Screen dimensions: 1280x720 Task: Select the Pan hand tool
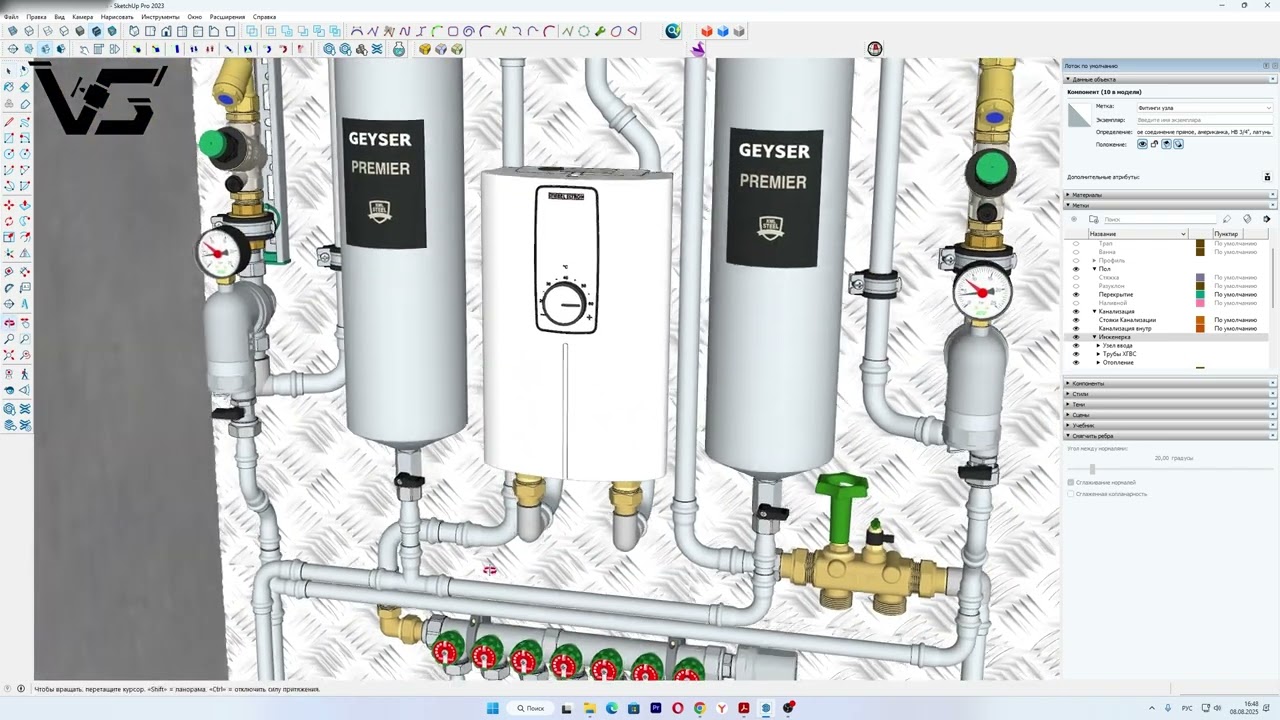(x=25, y=322)
